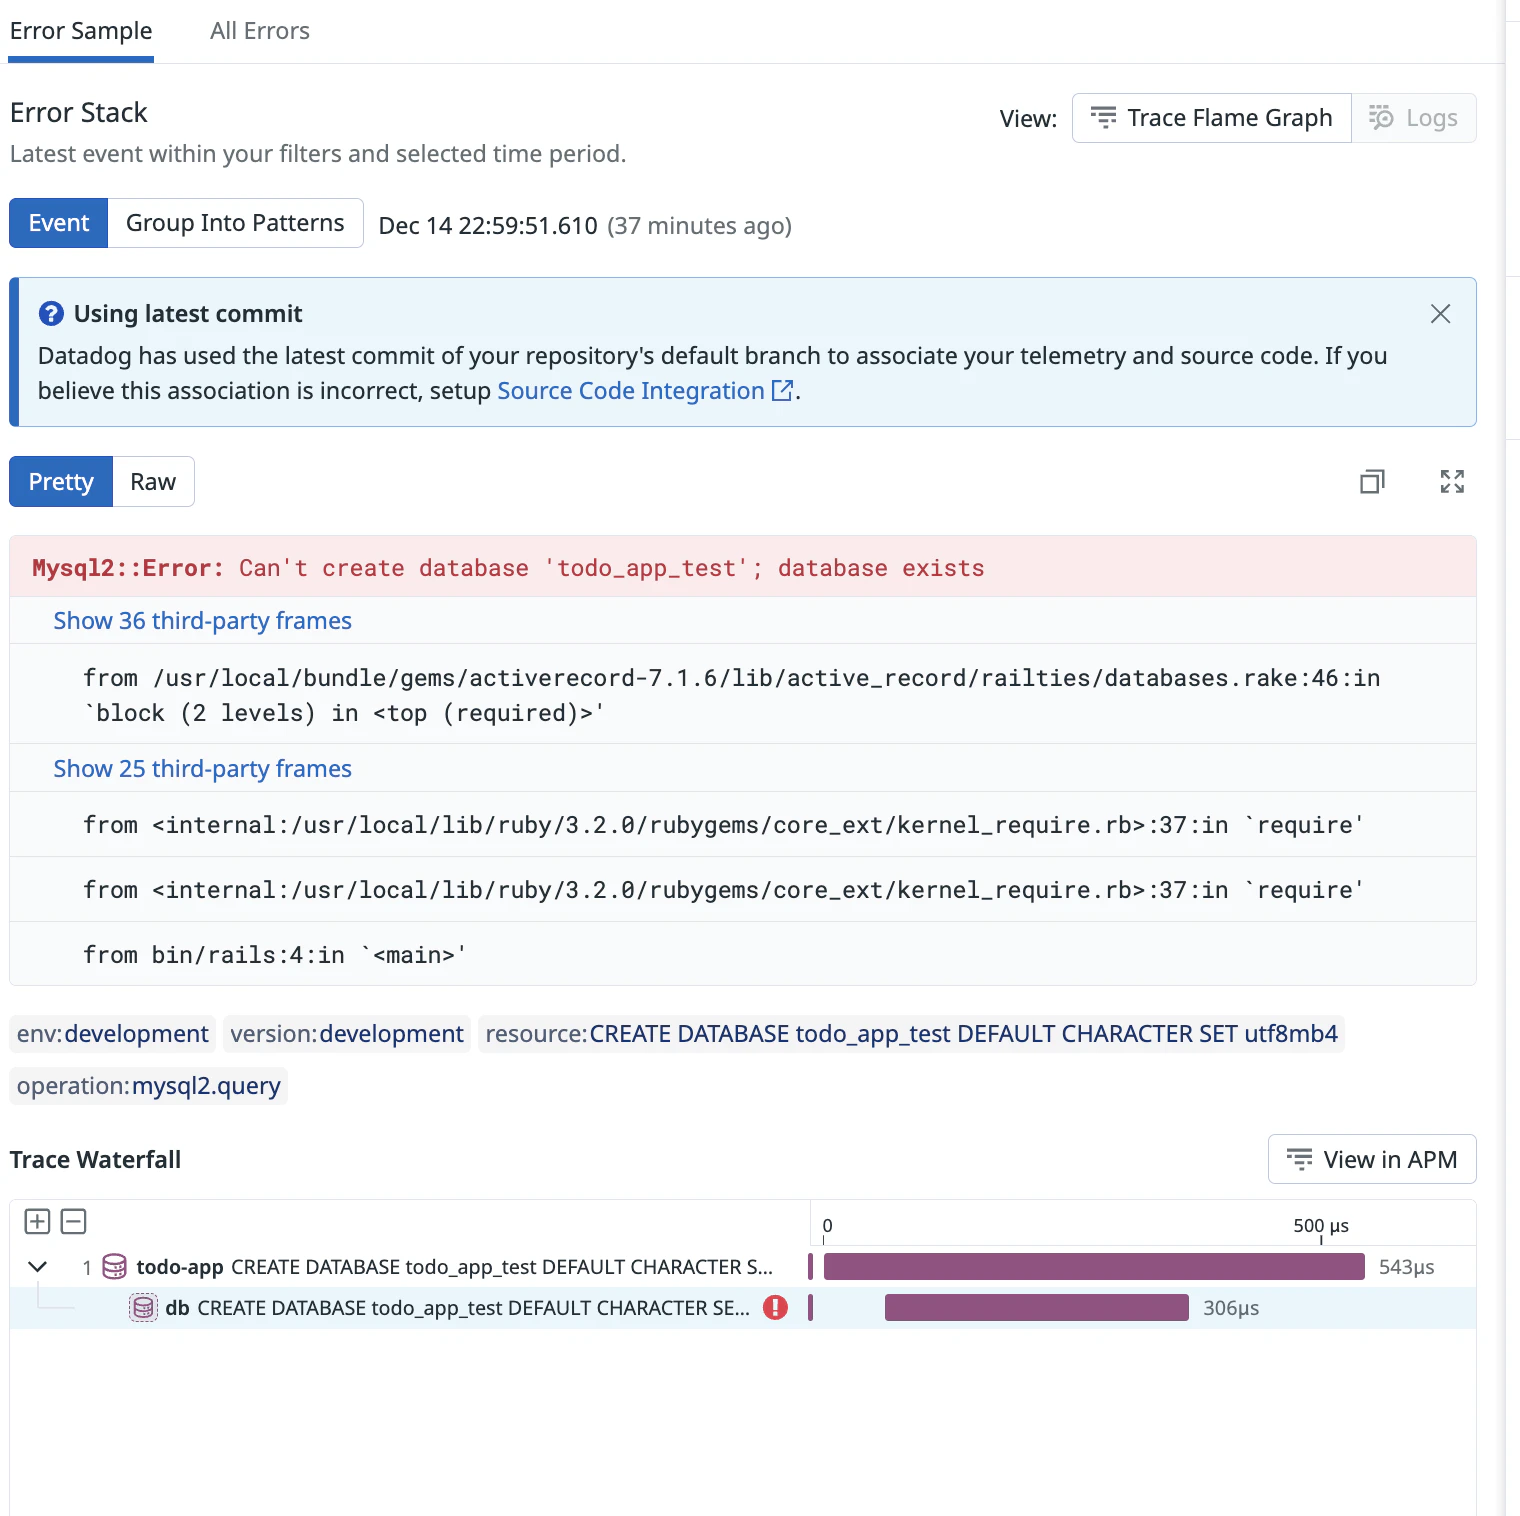This screenshot has width=1520, height=1516.
Task: Select the Event view toggle
Action: click(x=59, y=223)
